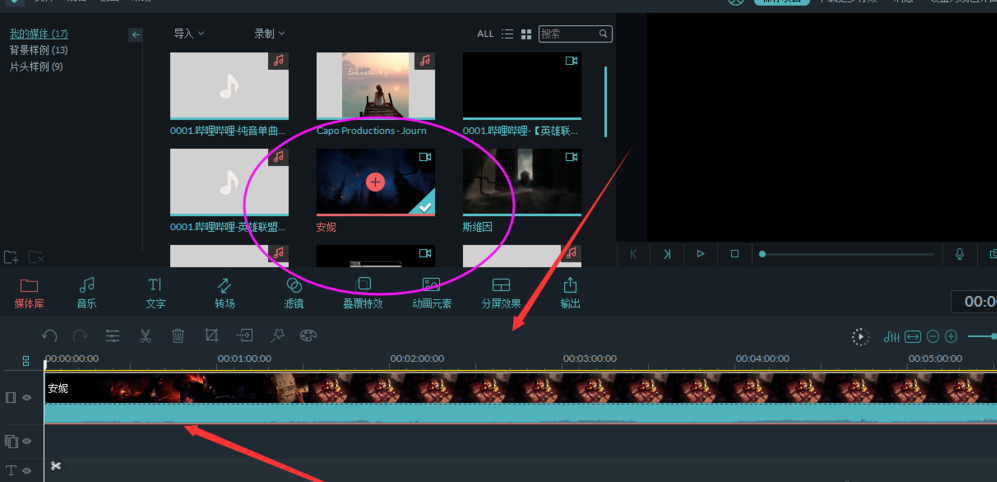Open the 音乐 music tab
997x482 pixels.
[87, 293]
